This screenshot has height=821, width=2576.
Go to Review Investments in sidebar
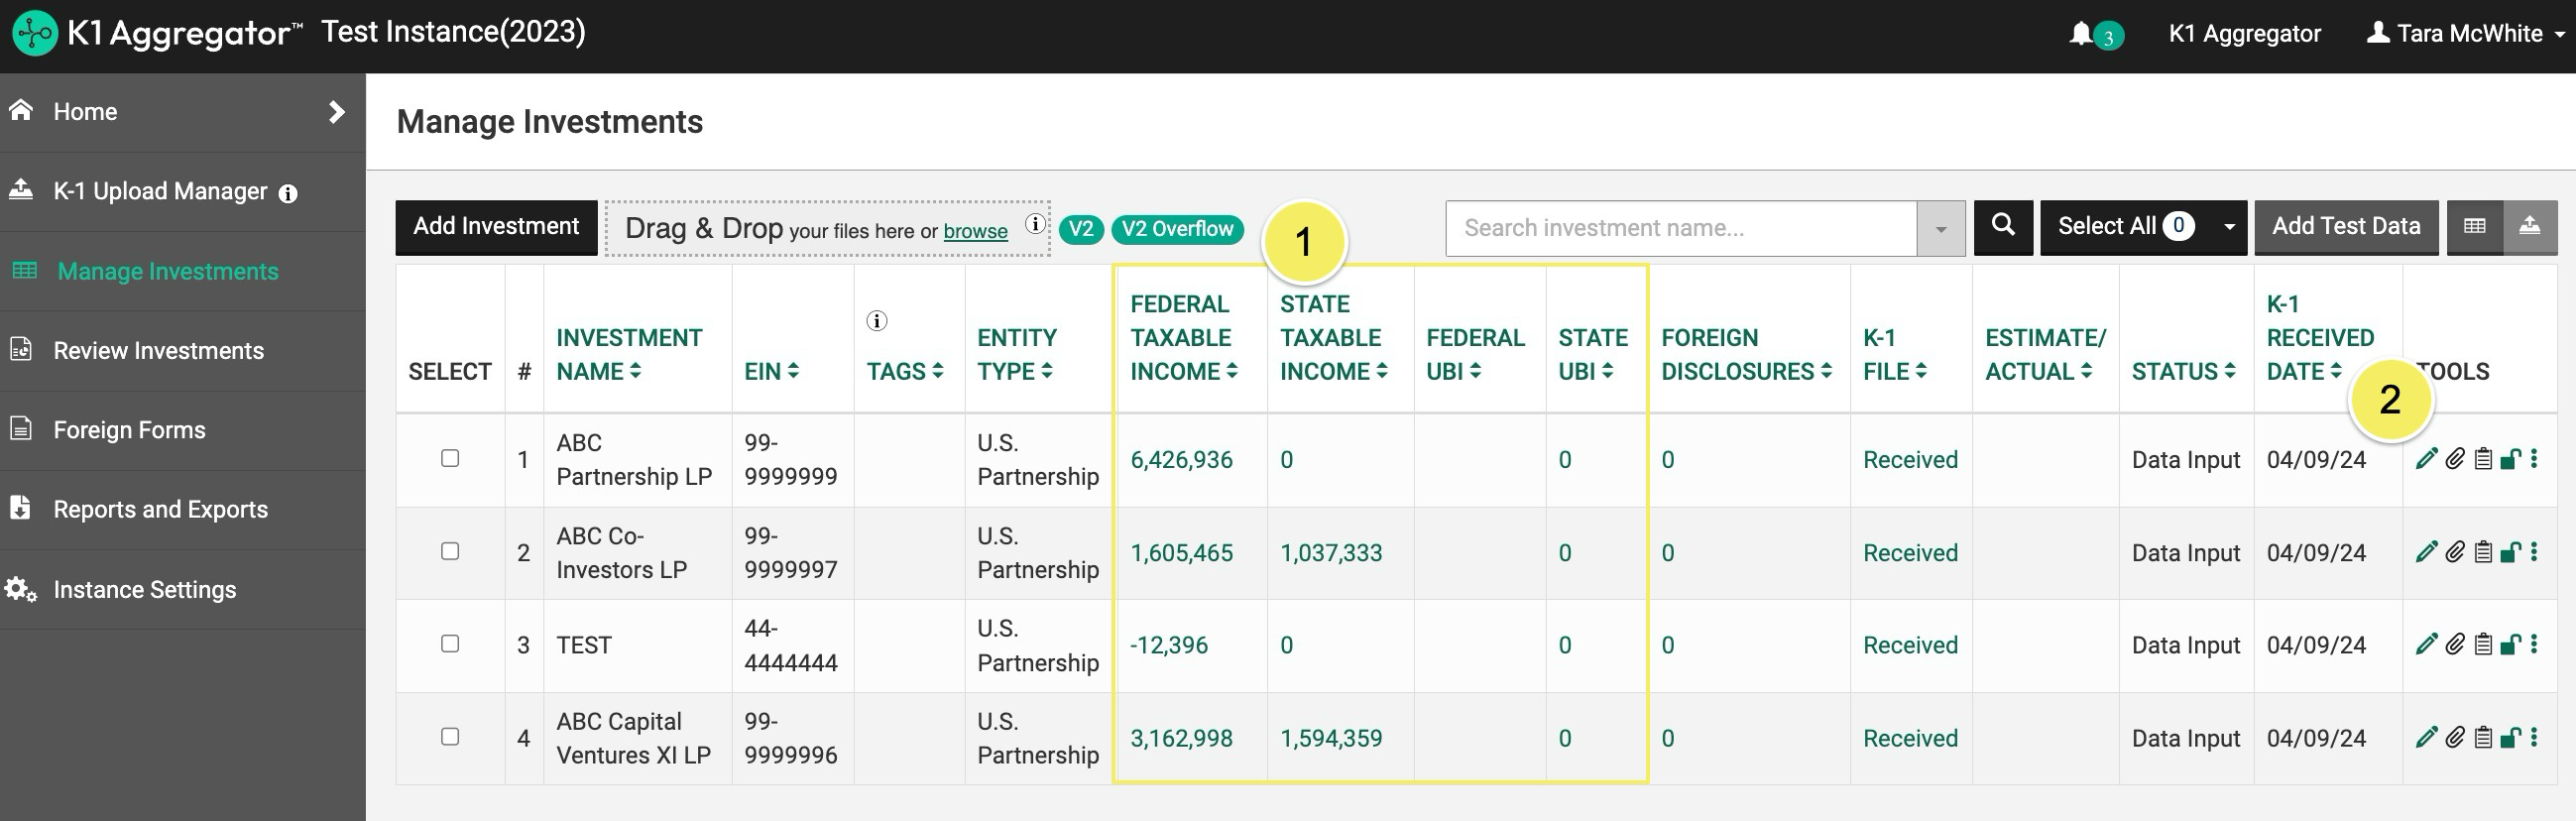tap(158, 351)
